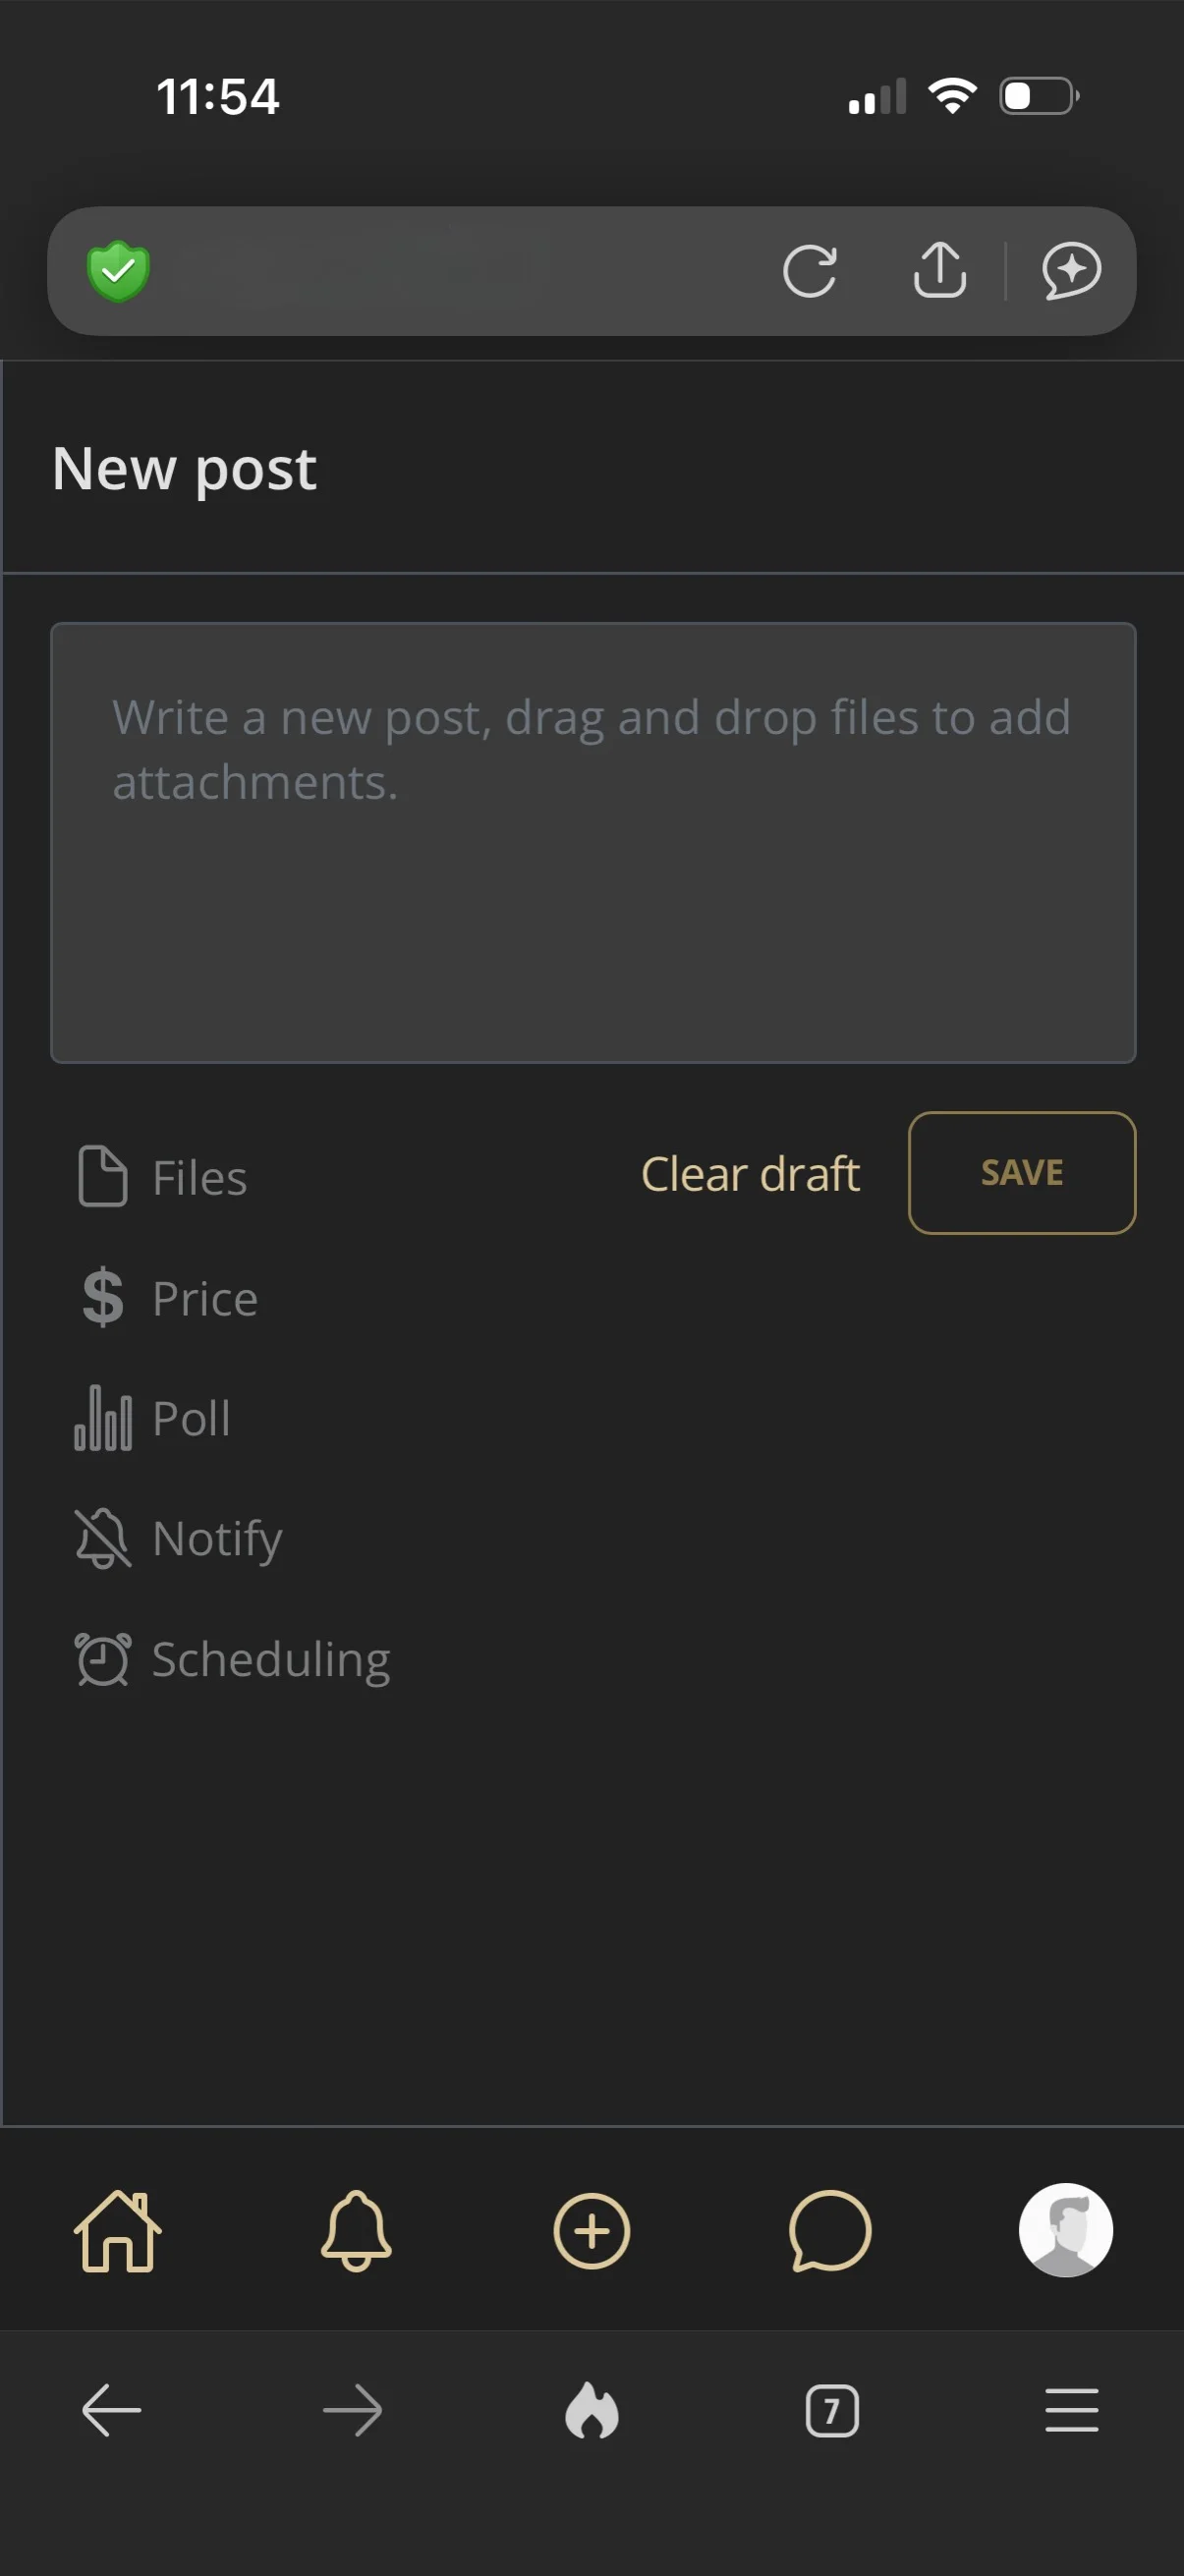Focus the new post text area
The image size is (1184, 2576).
click(593, 842)
